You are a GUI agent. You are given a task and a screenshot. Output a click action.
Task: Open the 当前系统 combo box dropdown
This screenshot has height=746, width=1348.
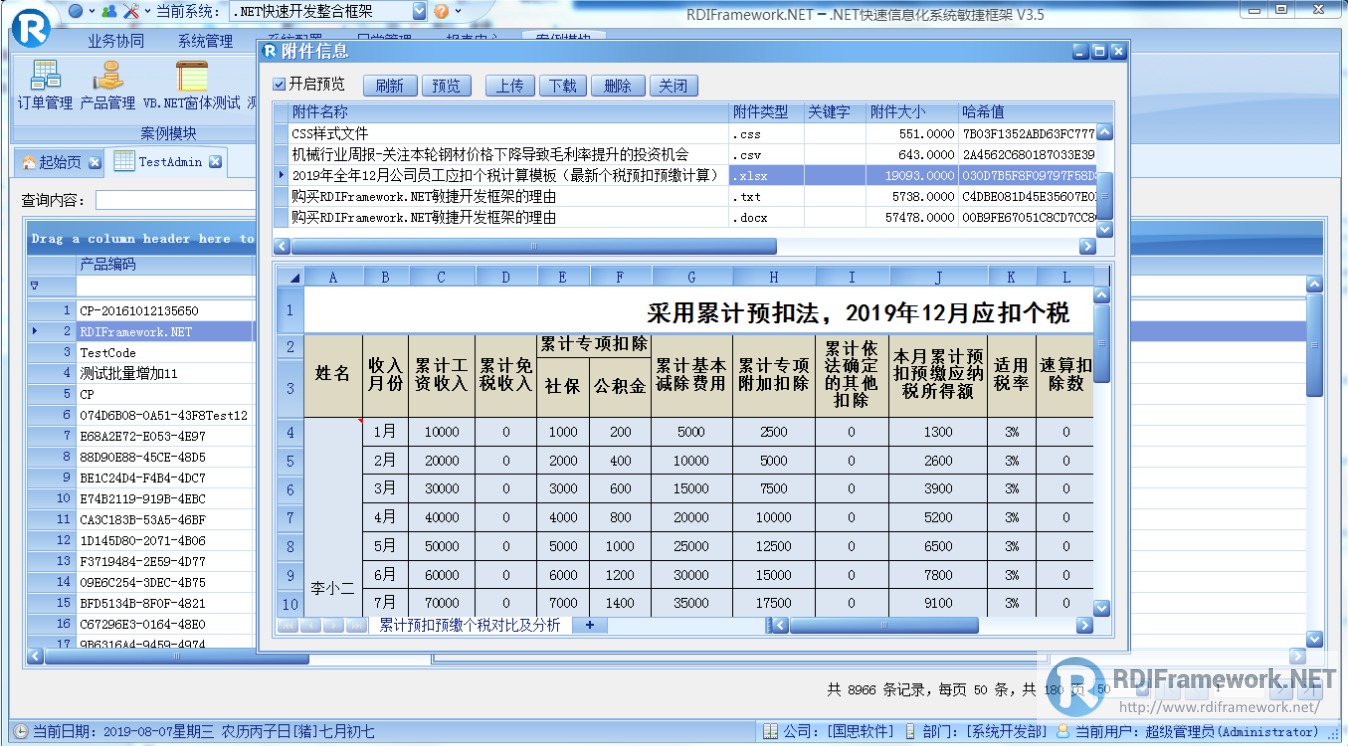(x=419, y=12)
